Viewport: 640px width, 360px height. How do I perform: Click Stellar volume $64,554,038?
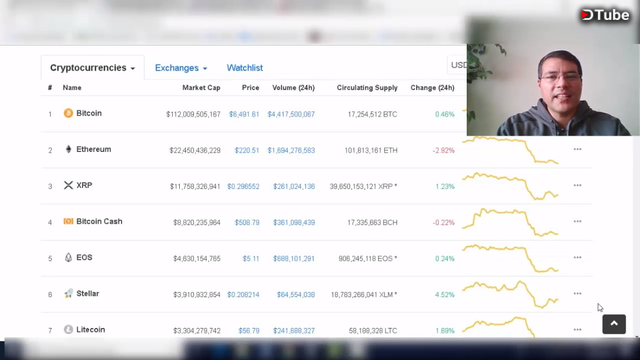tap(296, 295)
